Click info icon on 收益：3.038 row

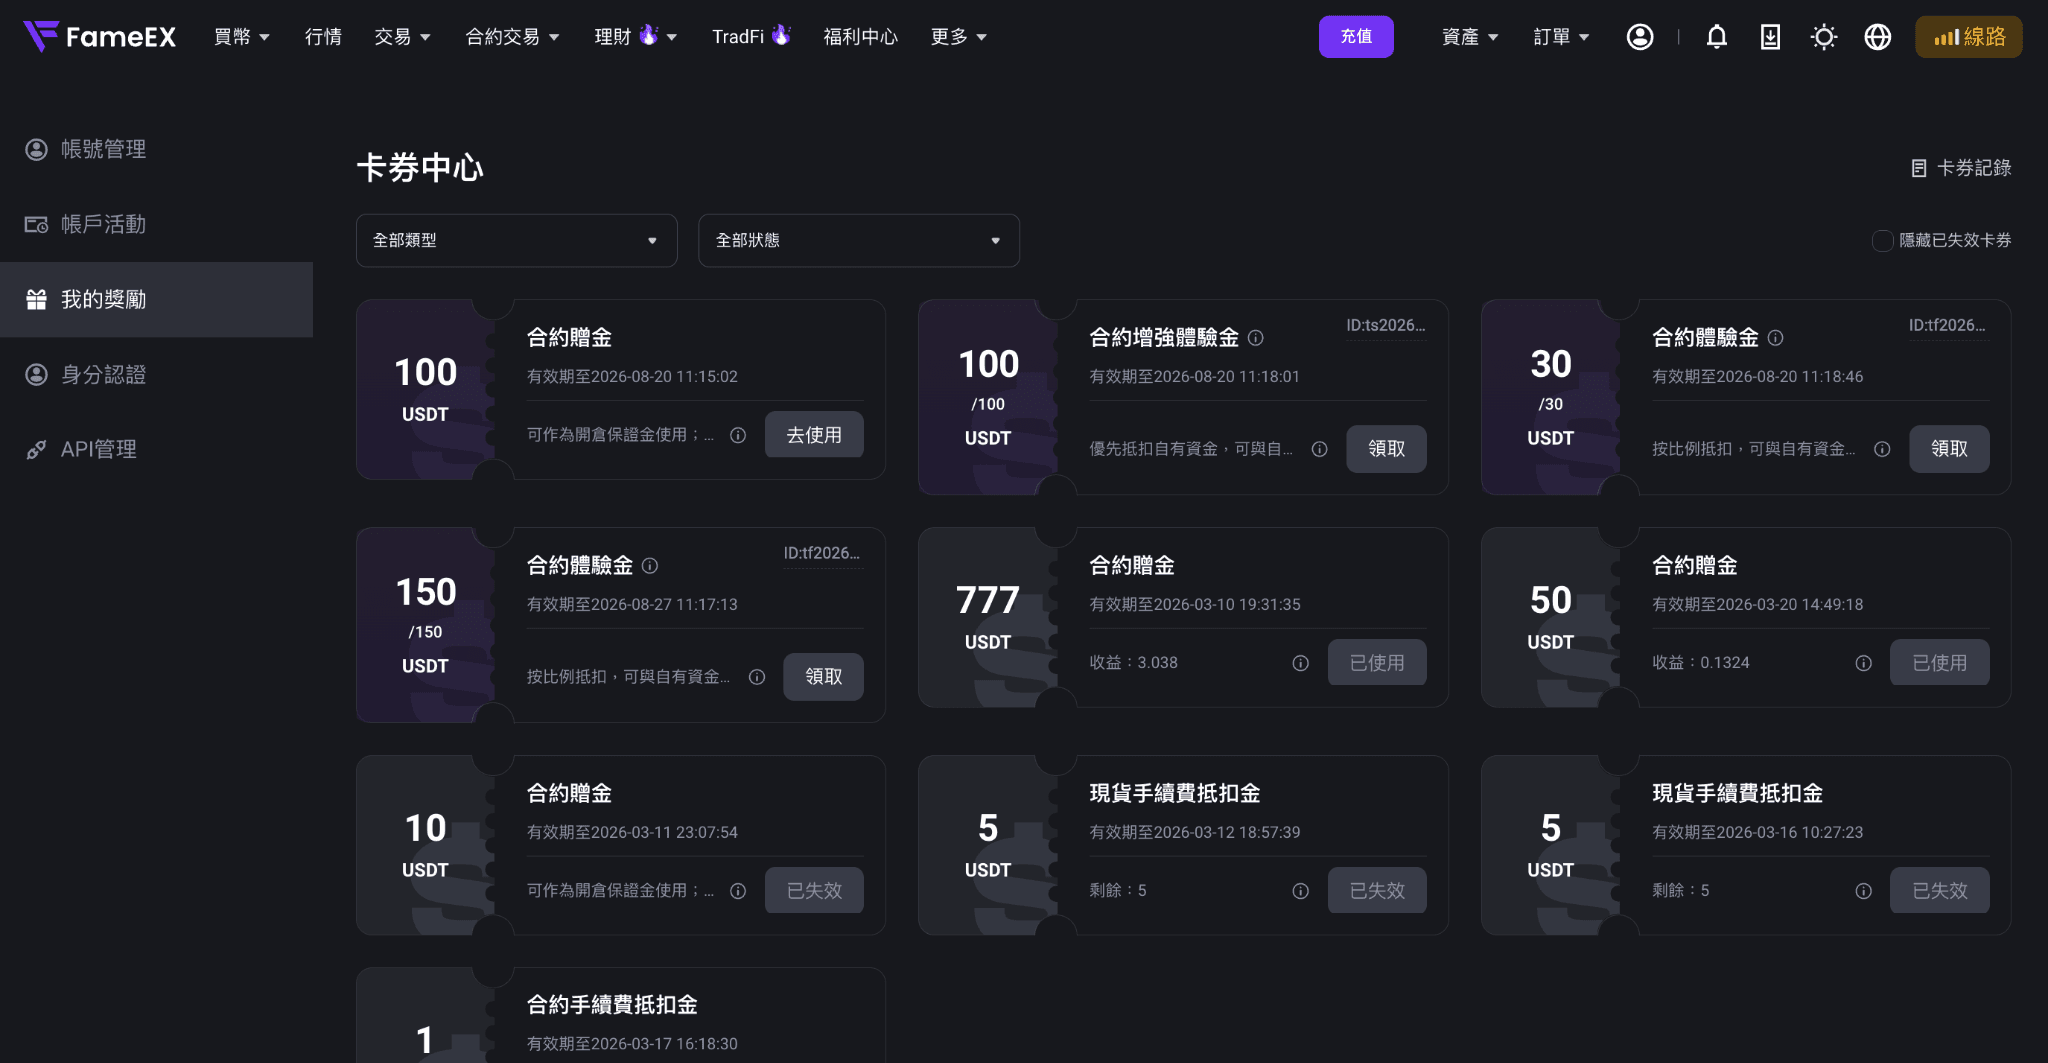(1301, 663)
